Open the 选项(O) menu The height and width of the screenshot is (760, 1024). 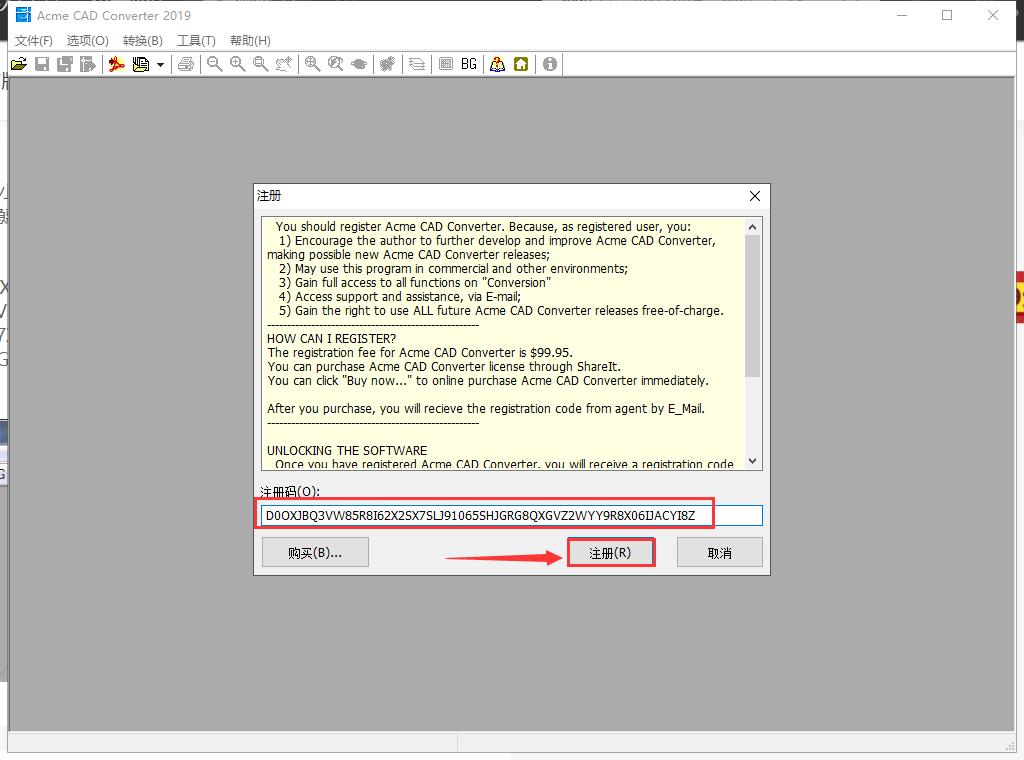pyautogui.click(x=88, y=40)
